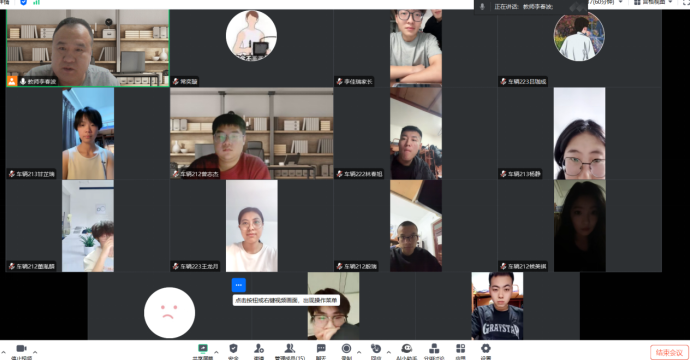
Task: Open breakout rooms
Action: tap(434, 349)
